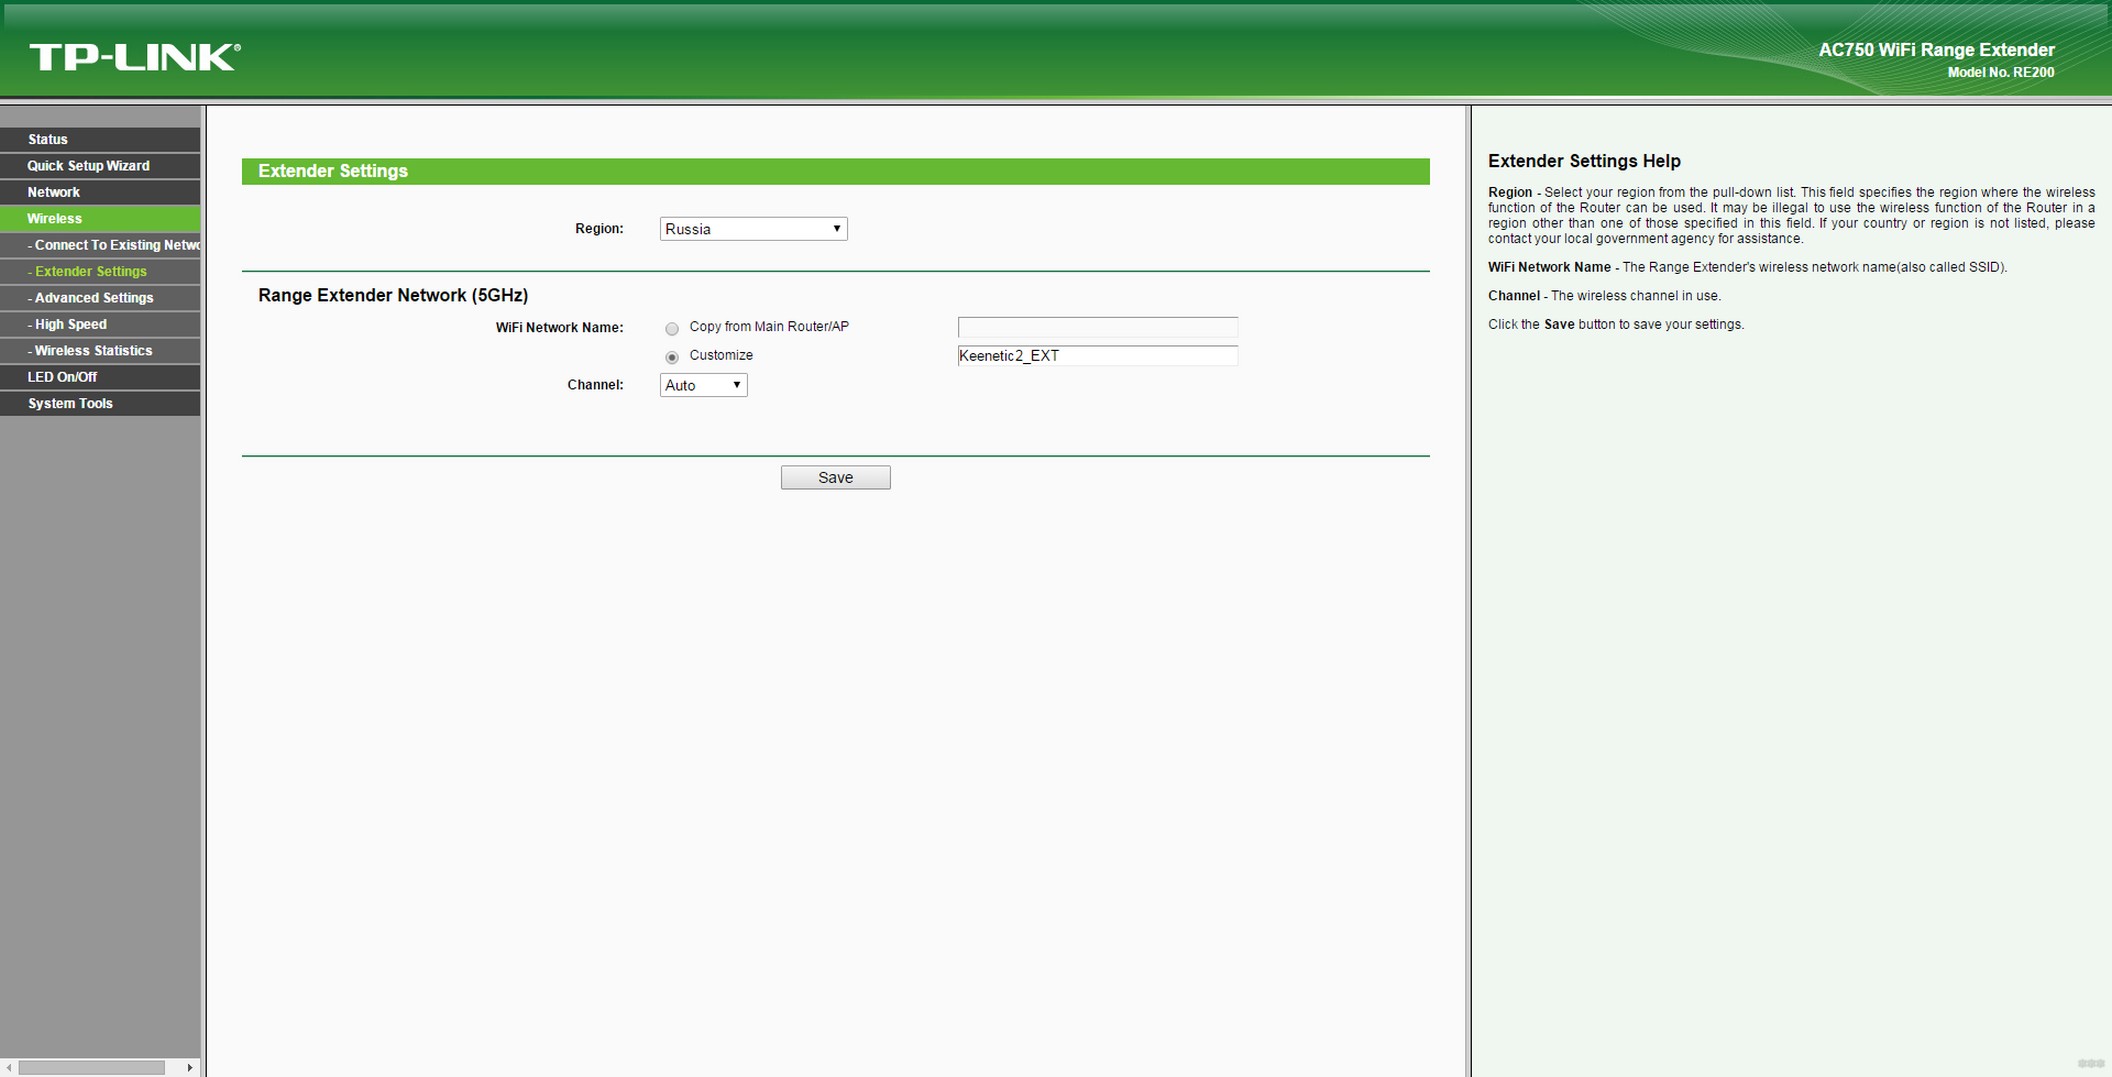
Task: Click sidebar horizontal scrollbar left arrow
Action: (x=9, y=1068)
